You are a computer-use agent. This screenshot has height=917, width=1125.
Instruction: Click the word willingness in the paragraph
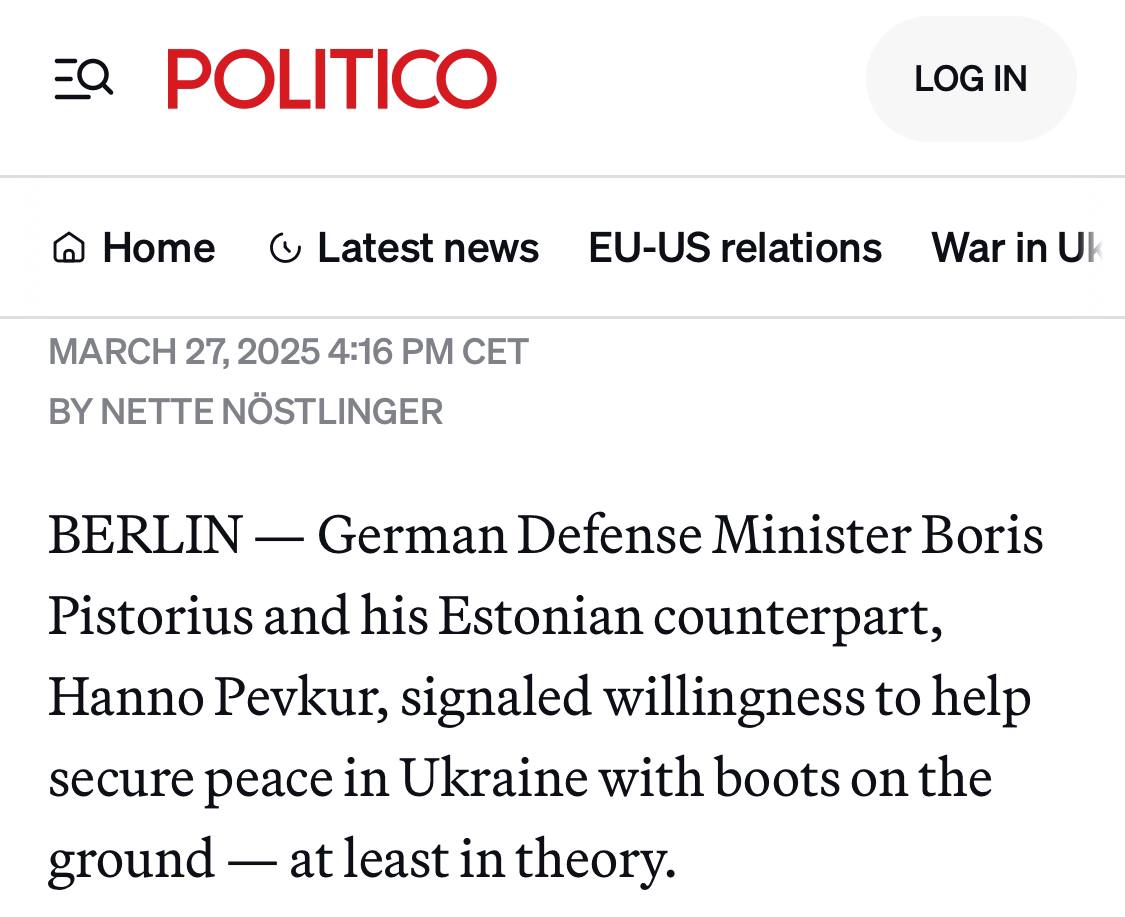(734, 698)
